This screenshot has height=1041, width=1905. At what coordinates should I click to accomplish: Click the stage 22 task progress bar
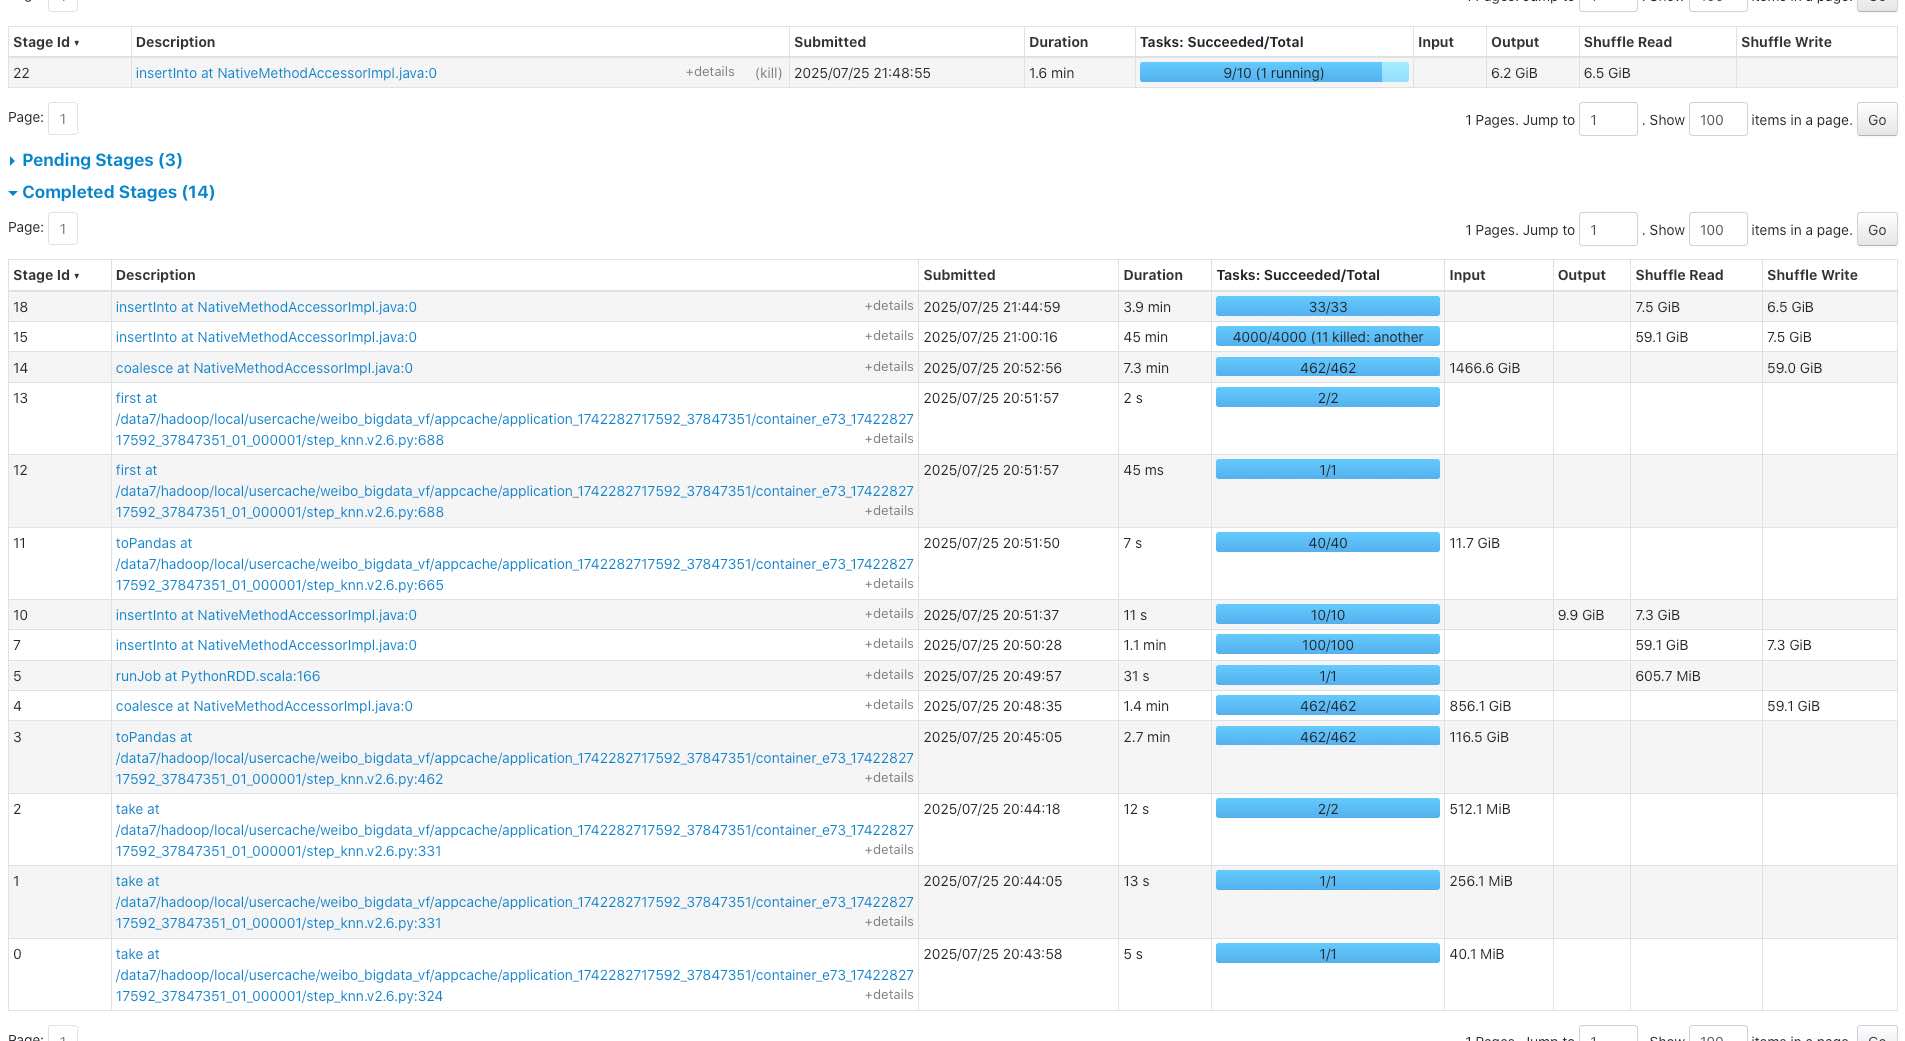[x=1273, y=73]
